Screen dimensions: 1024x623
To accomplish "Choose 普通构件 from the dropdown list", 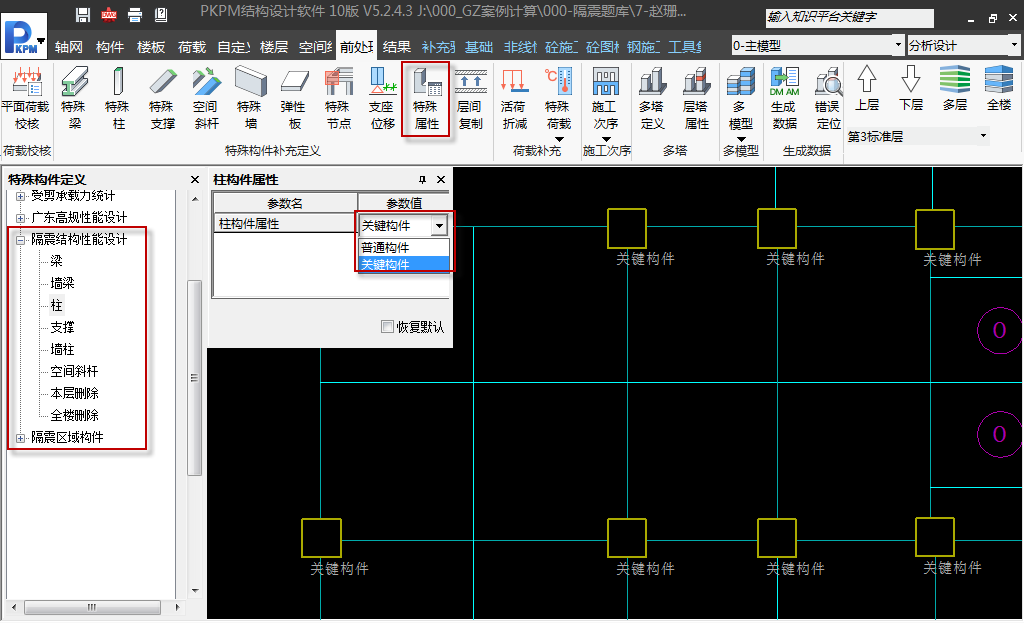I will pos(385,248).
